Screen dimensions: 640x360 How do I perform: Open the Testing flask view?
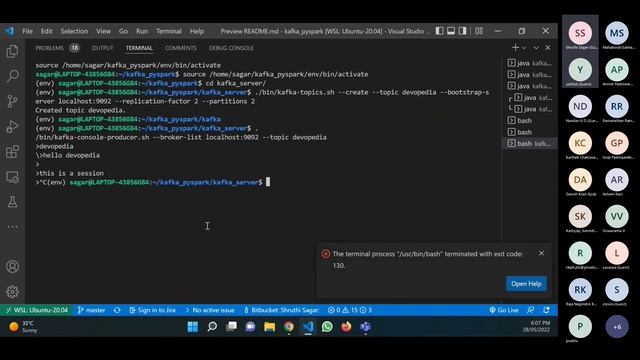(12, 202)
